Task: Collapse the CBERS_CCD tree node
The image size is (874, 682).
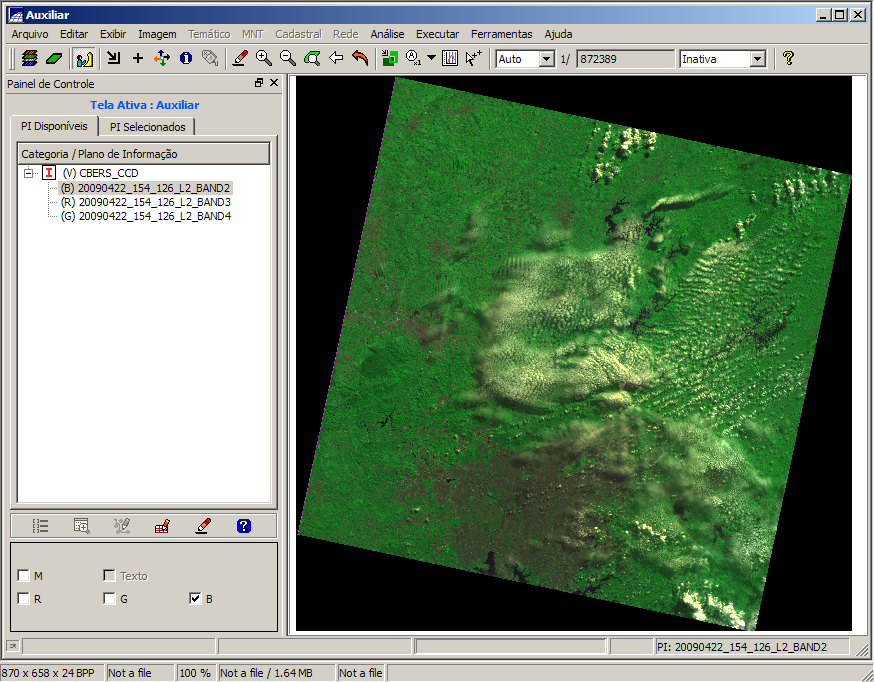Action: 28,173
